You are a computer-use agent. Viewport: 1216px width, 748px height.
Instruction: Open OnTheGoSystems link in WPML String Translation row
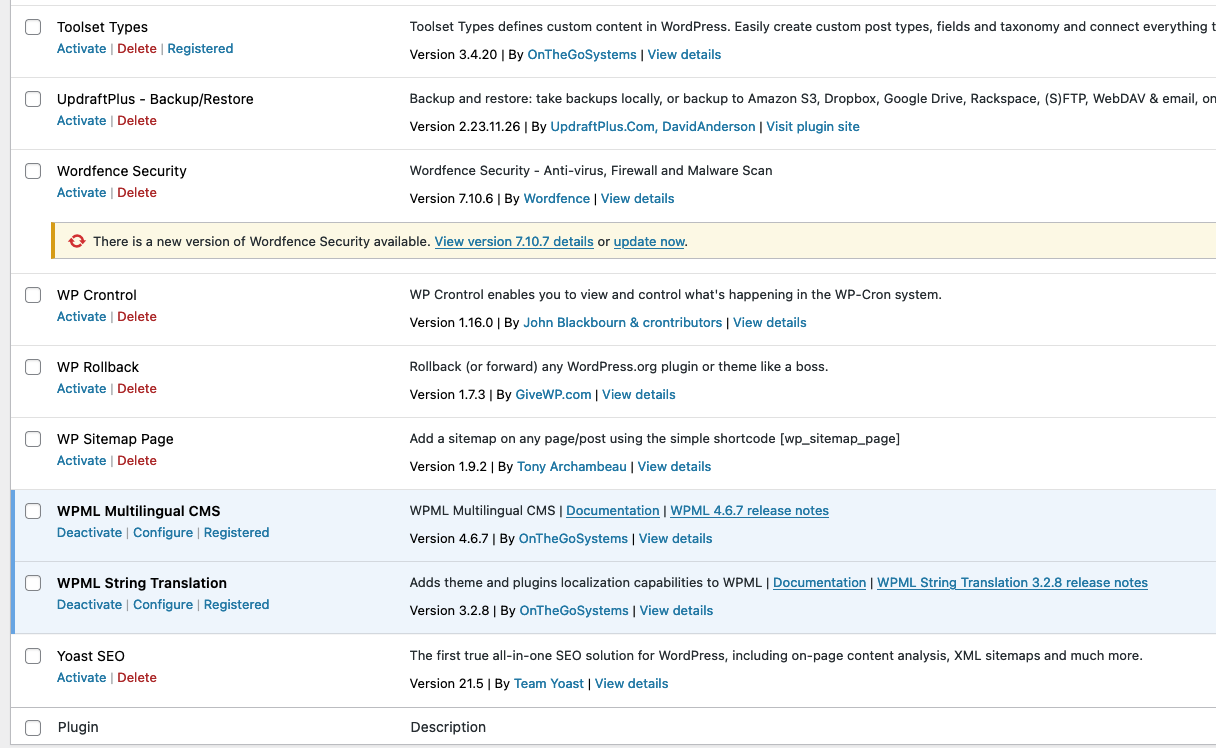(575, 610)
